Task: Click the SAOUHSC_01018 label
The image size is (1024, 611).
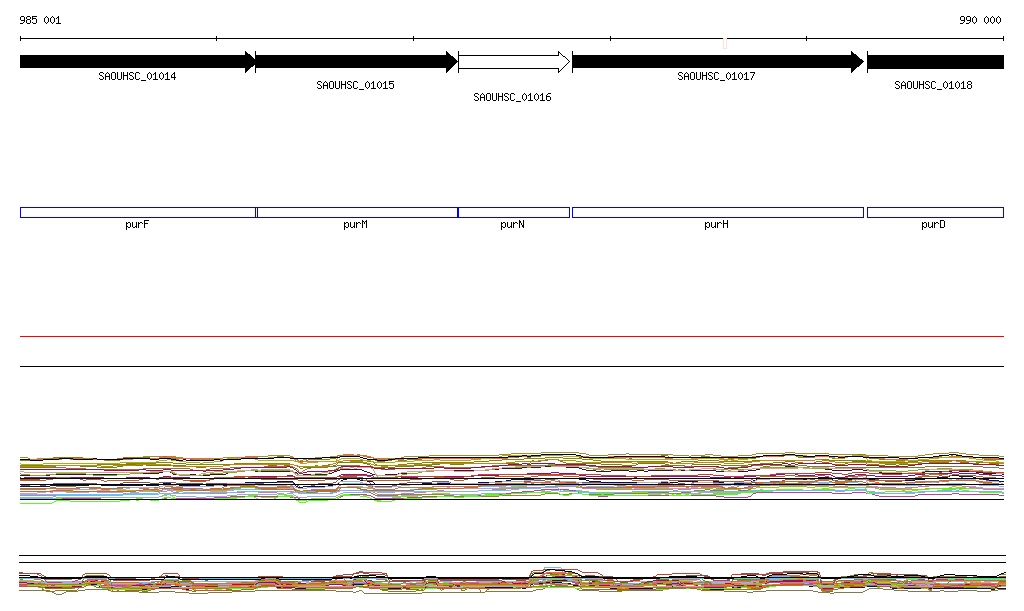Action: (933, 86)
